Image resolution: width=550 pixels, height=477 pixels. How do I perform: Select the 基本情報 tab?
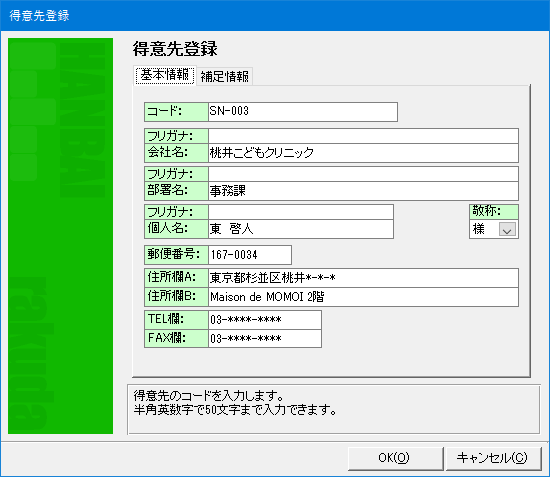point(165,75)
